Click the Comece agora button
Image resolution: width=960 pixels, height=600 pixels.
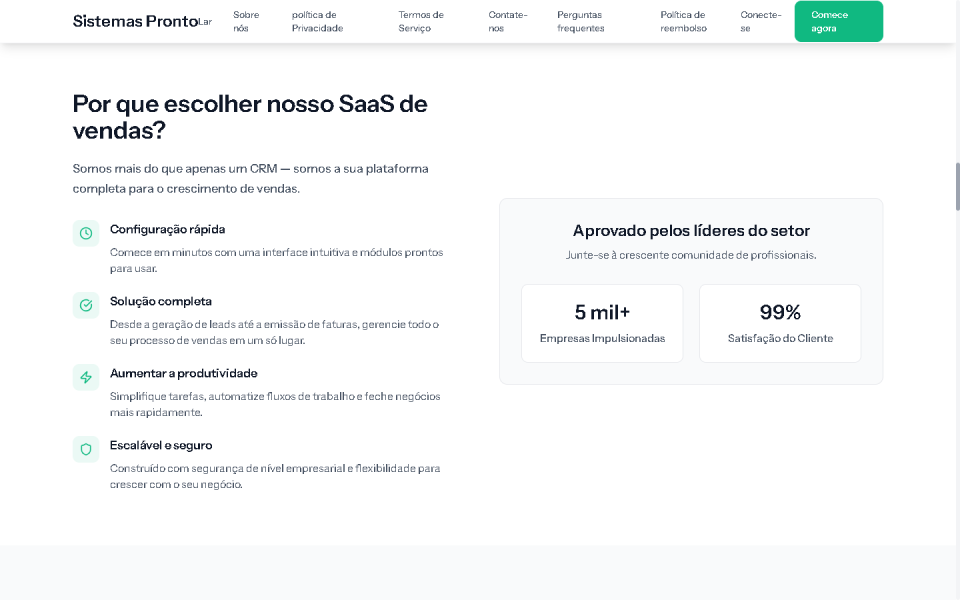point(838,20)
